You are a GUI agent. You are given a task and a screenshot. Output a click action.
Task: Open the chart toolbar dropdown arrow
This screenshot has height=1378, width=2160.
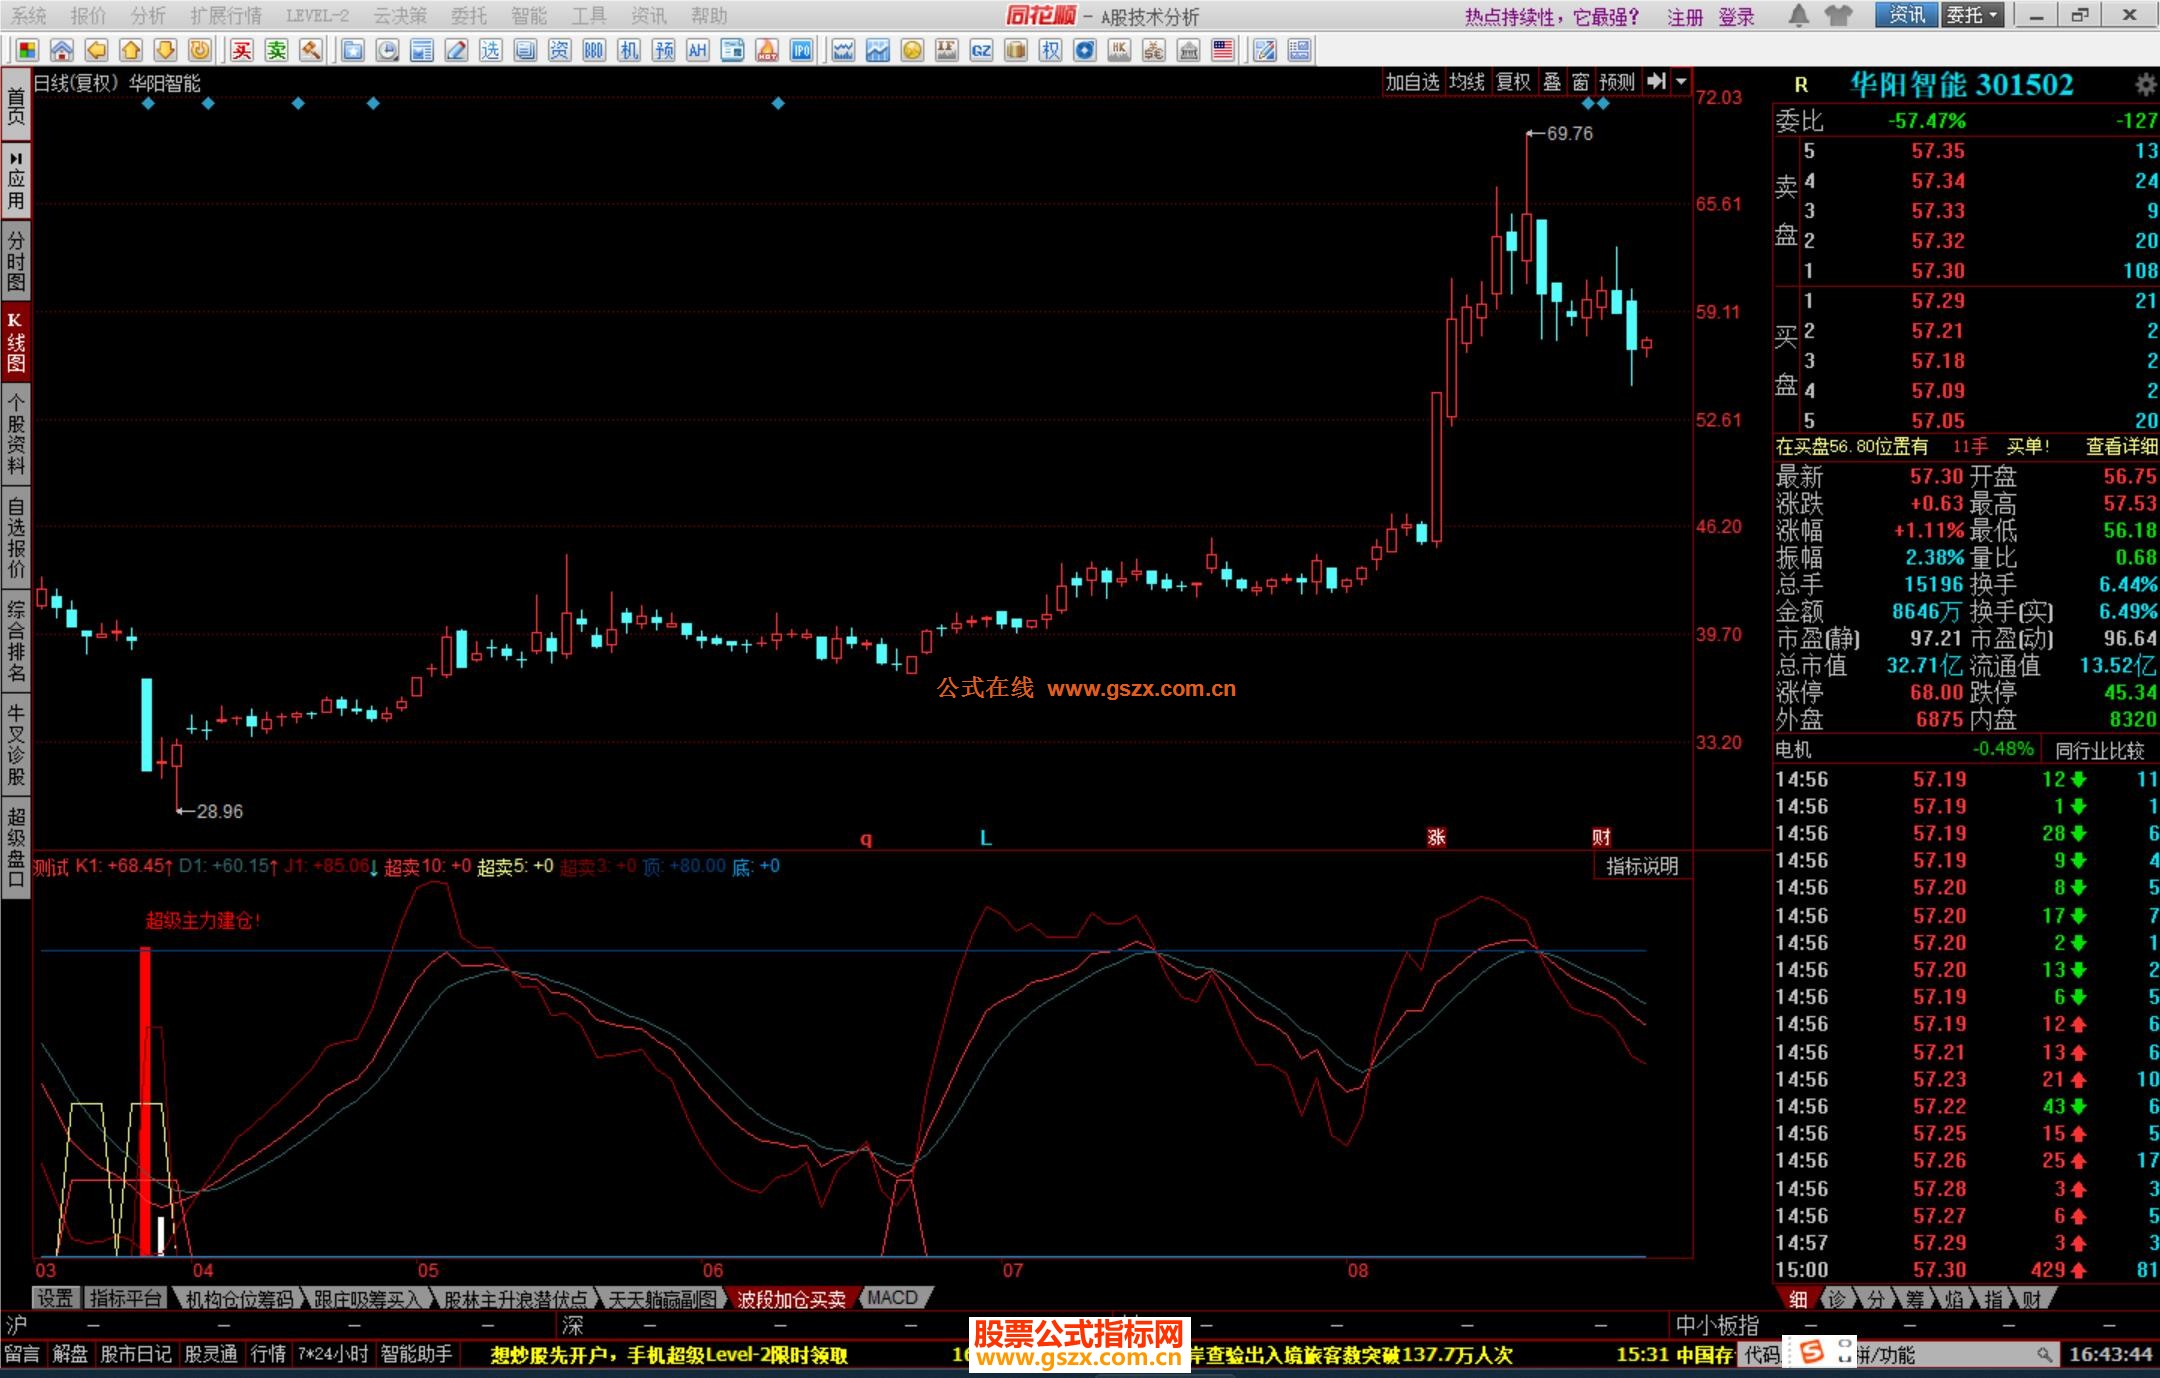click(x=1682, y=82)
